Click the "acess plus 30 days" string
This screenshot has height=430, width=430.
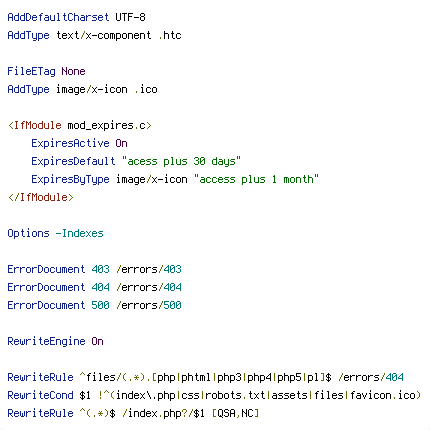(181, 161)
